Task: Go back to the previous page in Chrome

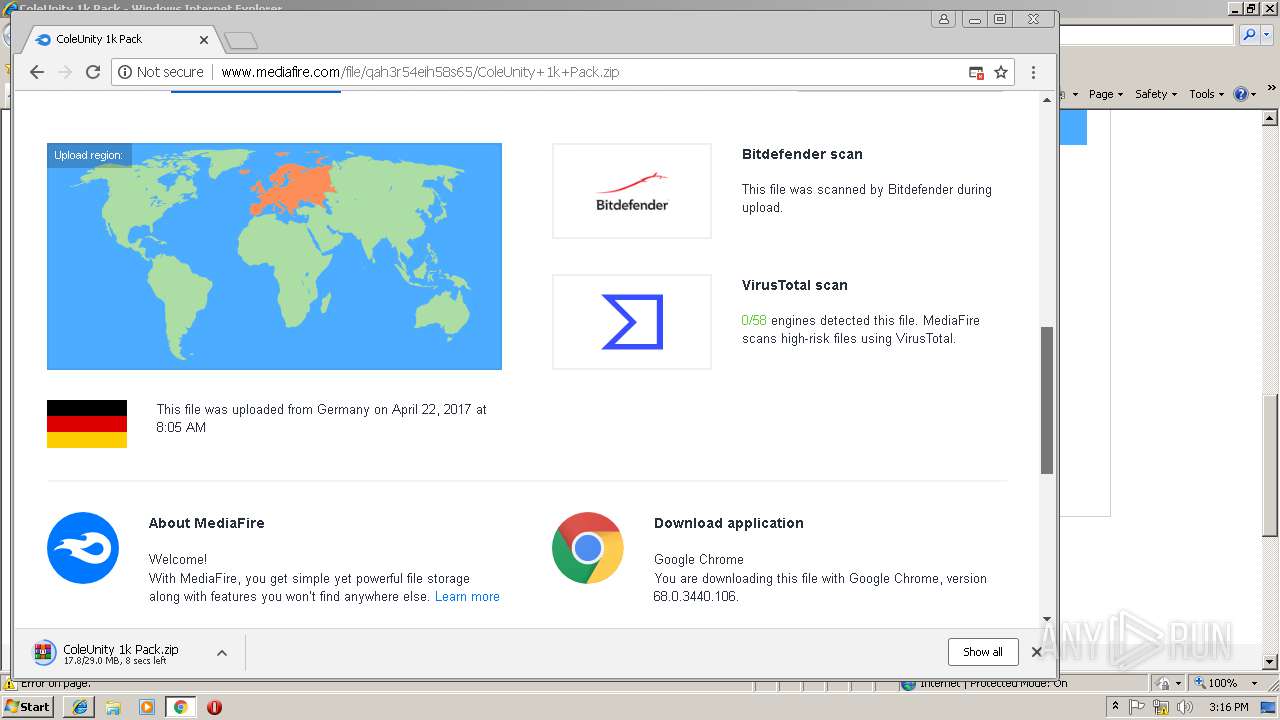Action: (x=37, y=72)
